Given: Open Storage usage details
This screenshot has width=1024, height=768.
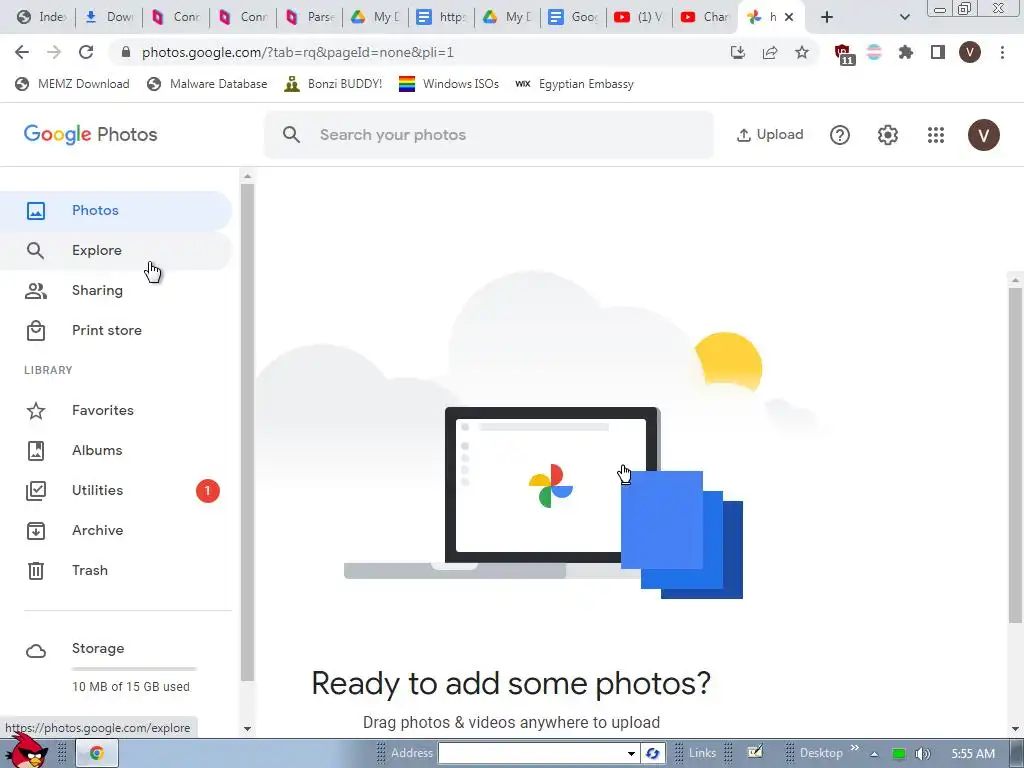Looking at the screenshot, I should pyautogui.click(x=116, y=665).
